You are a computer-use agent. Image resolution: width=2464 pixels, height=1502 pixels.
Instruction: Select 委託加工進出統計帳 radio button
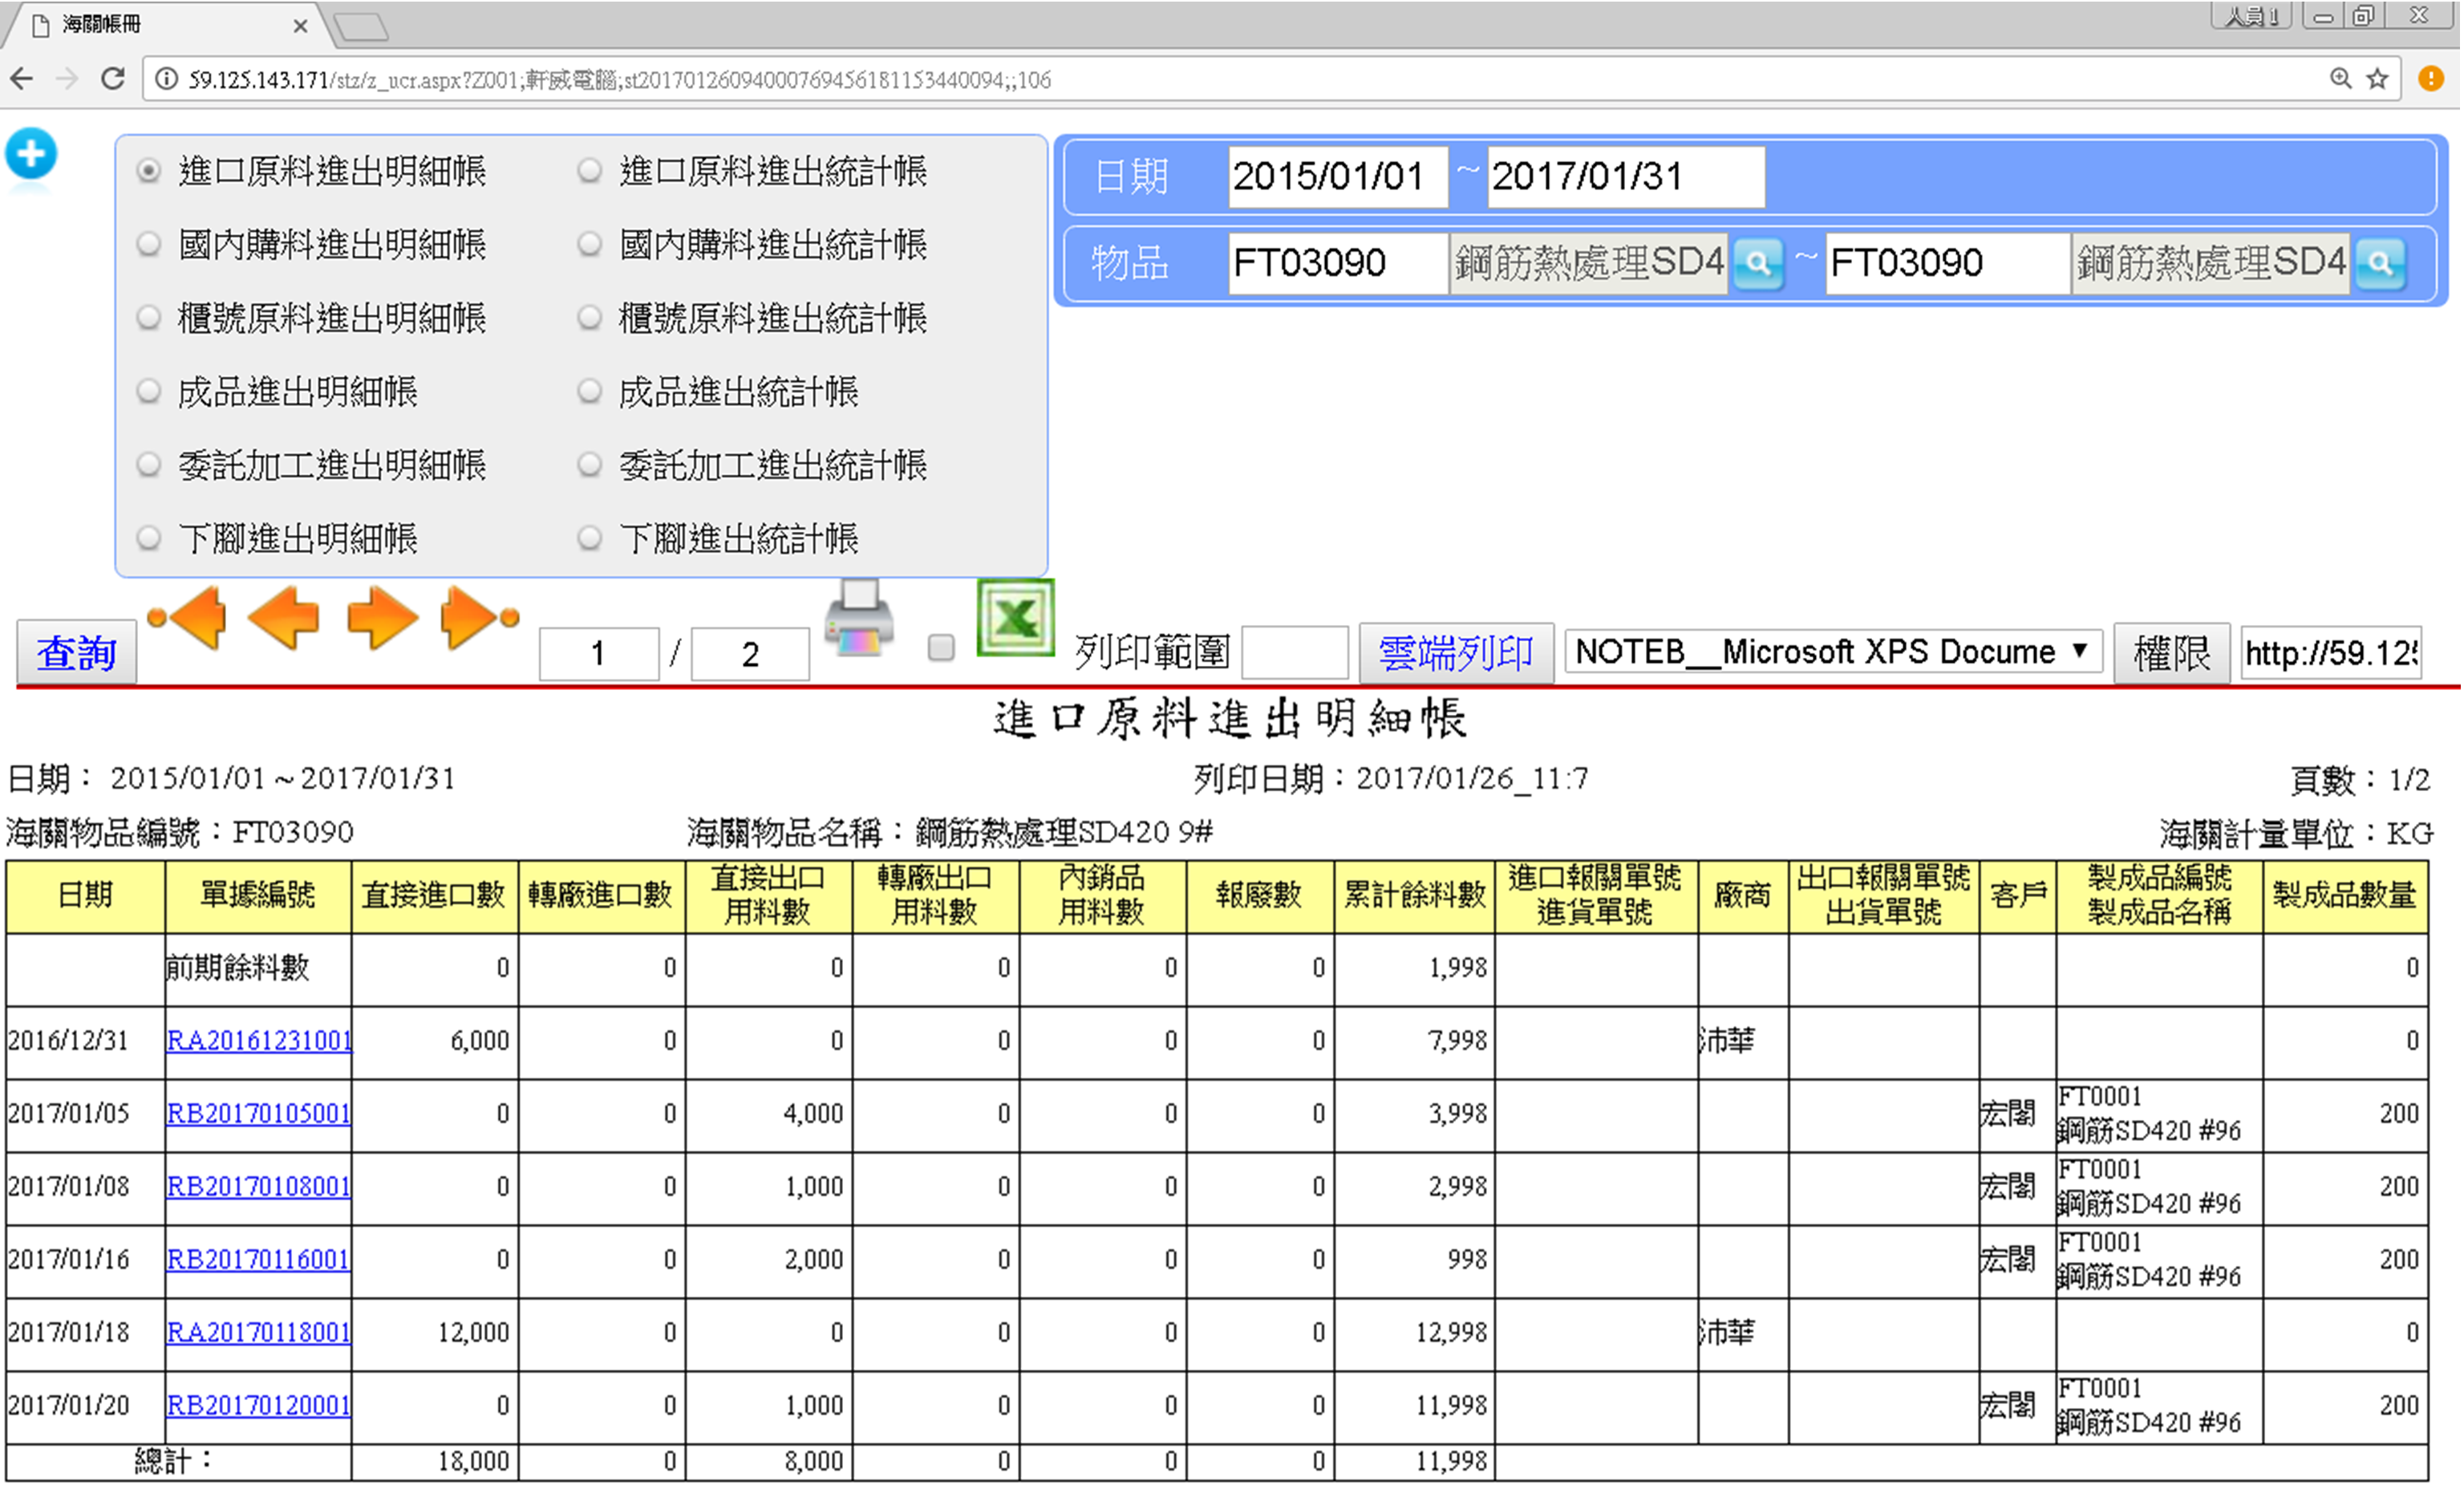click(590, 465)
